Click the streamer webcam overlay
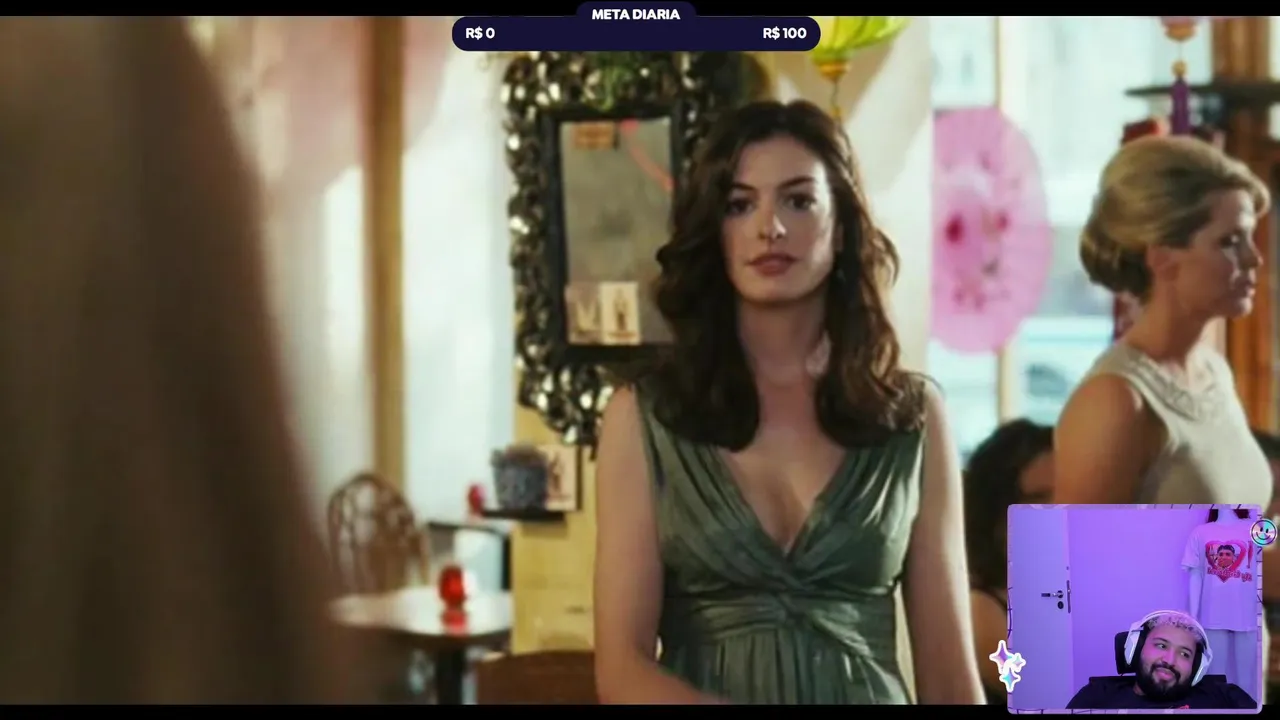 pyautogui.click(x=1134, y=608)
